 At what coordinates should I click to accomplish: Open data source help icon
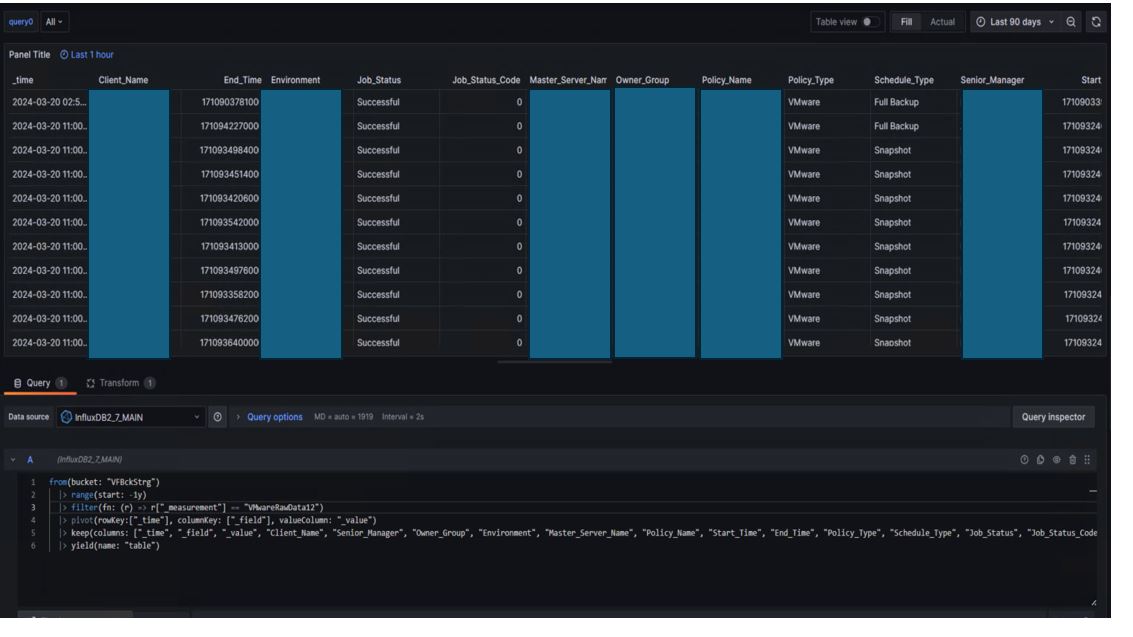click(218, 416)
